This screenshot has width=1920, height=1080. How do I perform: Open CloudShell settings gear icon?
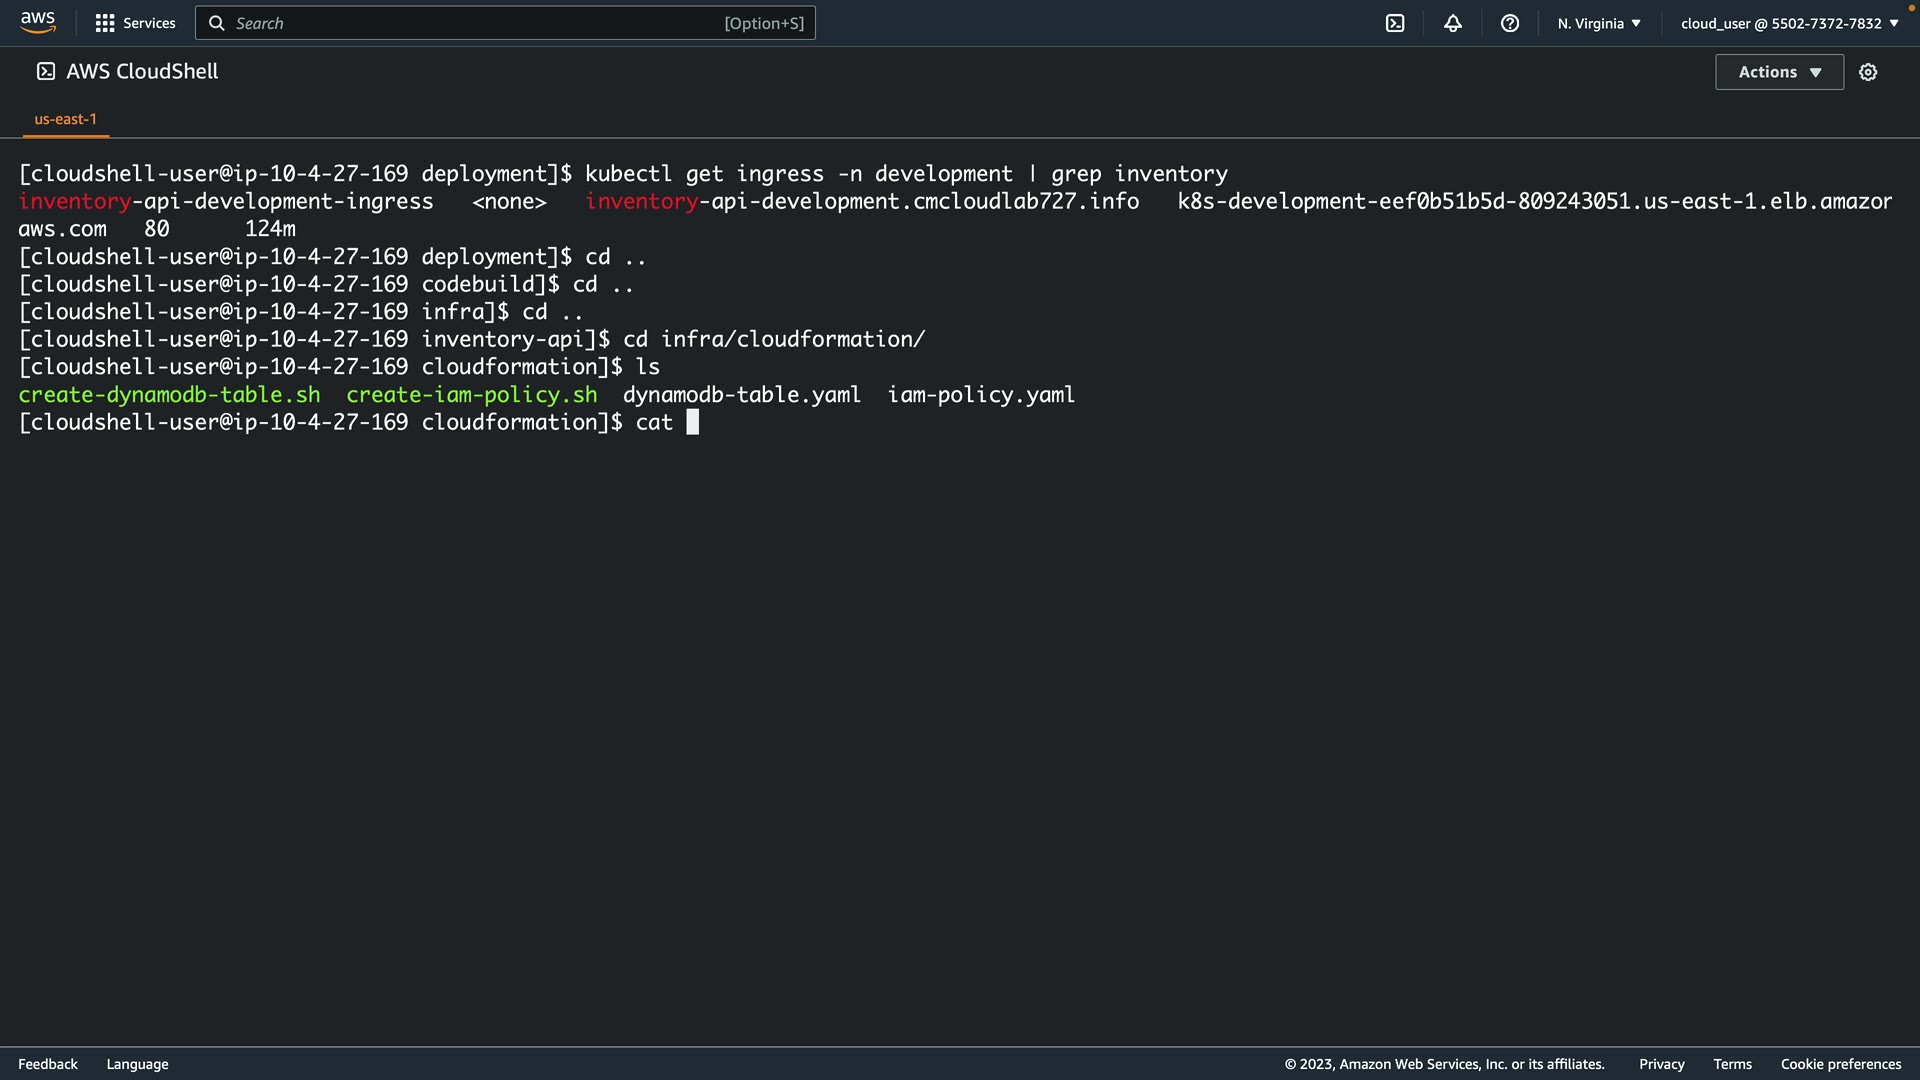1868,72
